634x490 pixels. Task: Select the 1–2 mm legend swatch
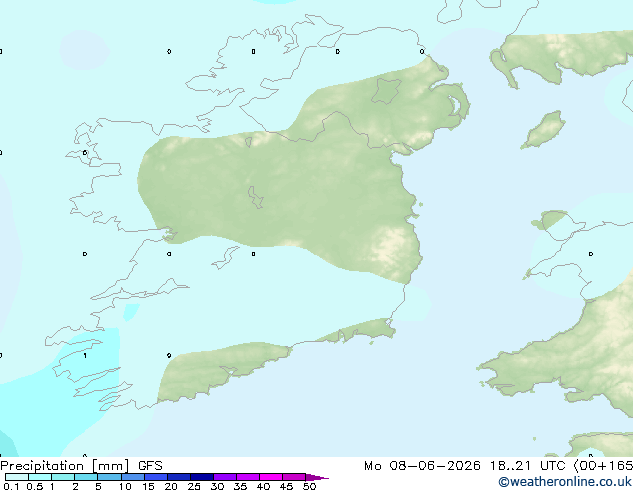[63, 477]
